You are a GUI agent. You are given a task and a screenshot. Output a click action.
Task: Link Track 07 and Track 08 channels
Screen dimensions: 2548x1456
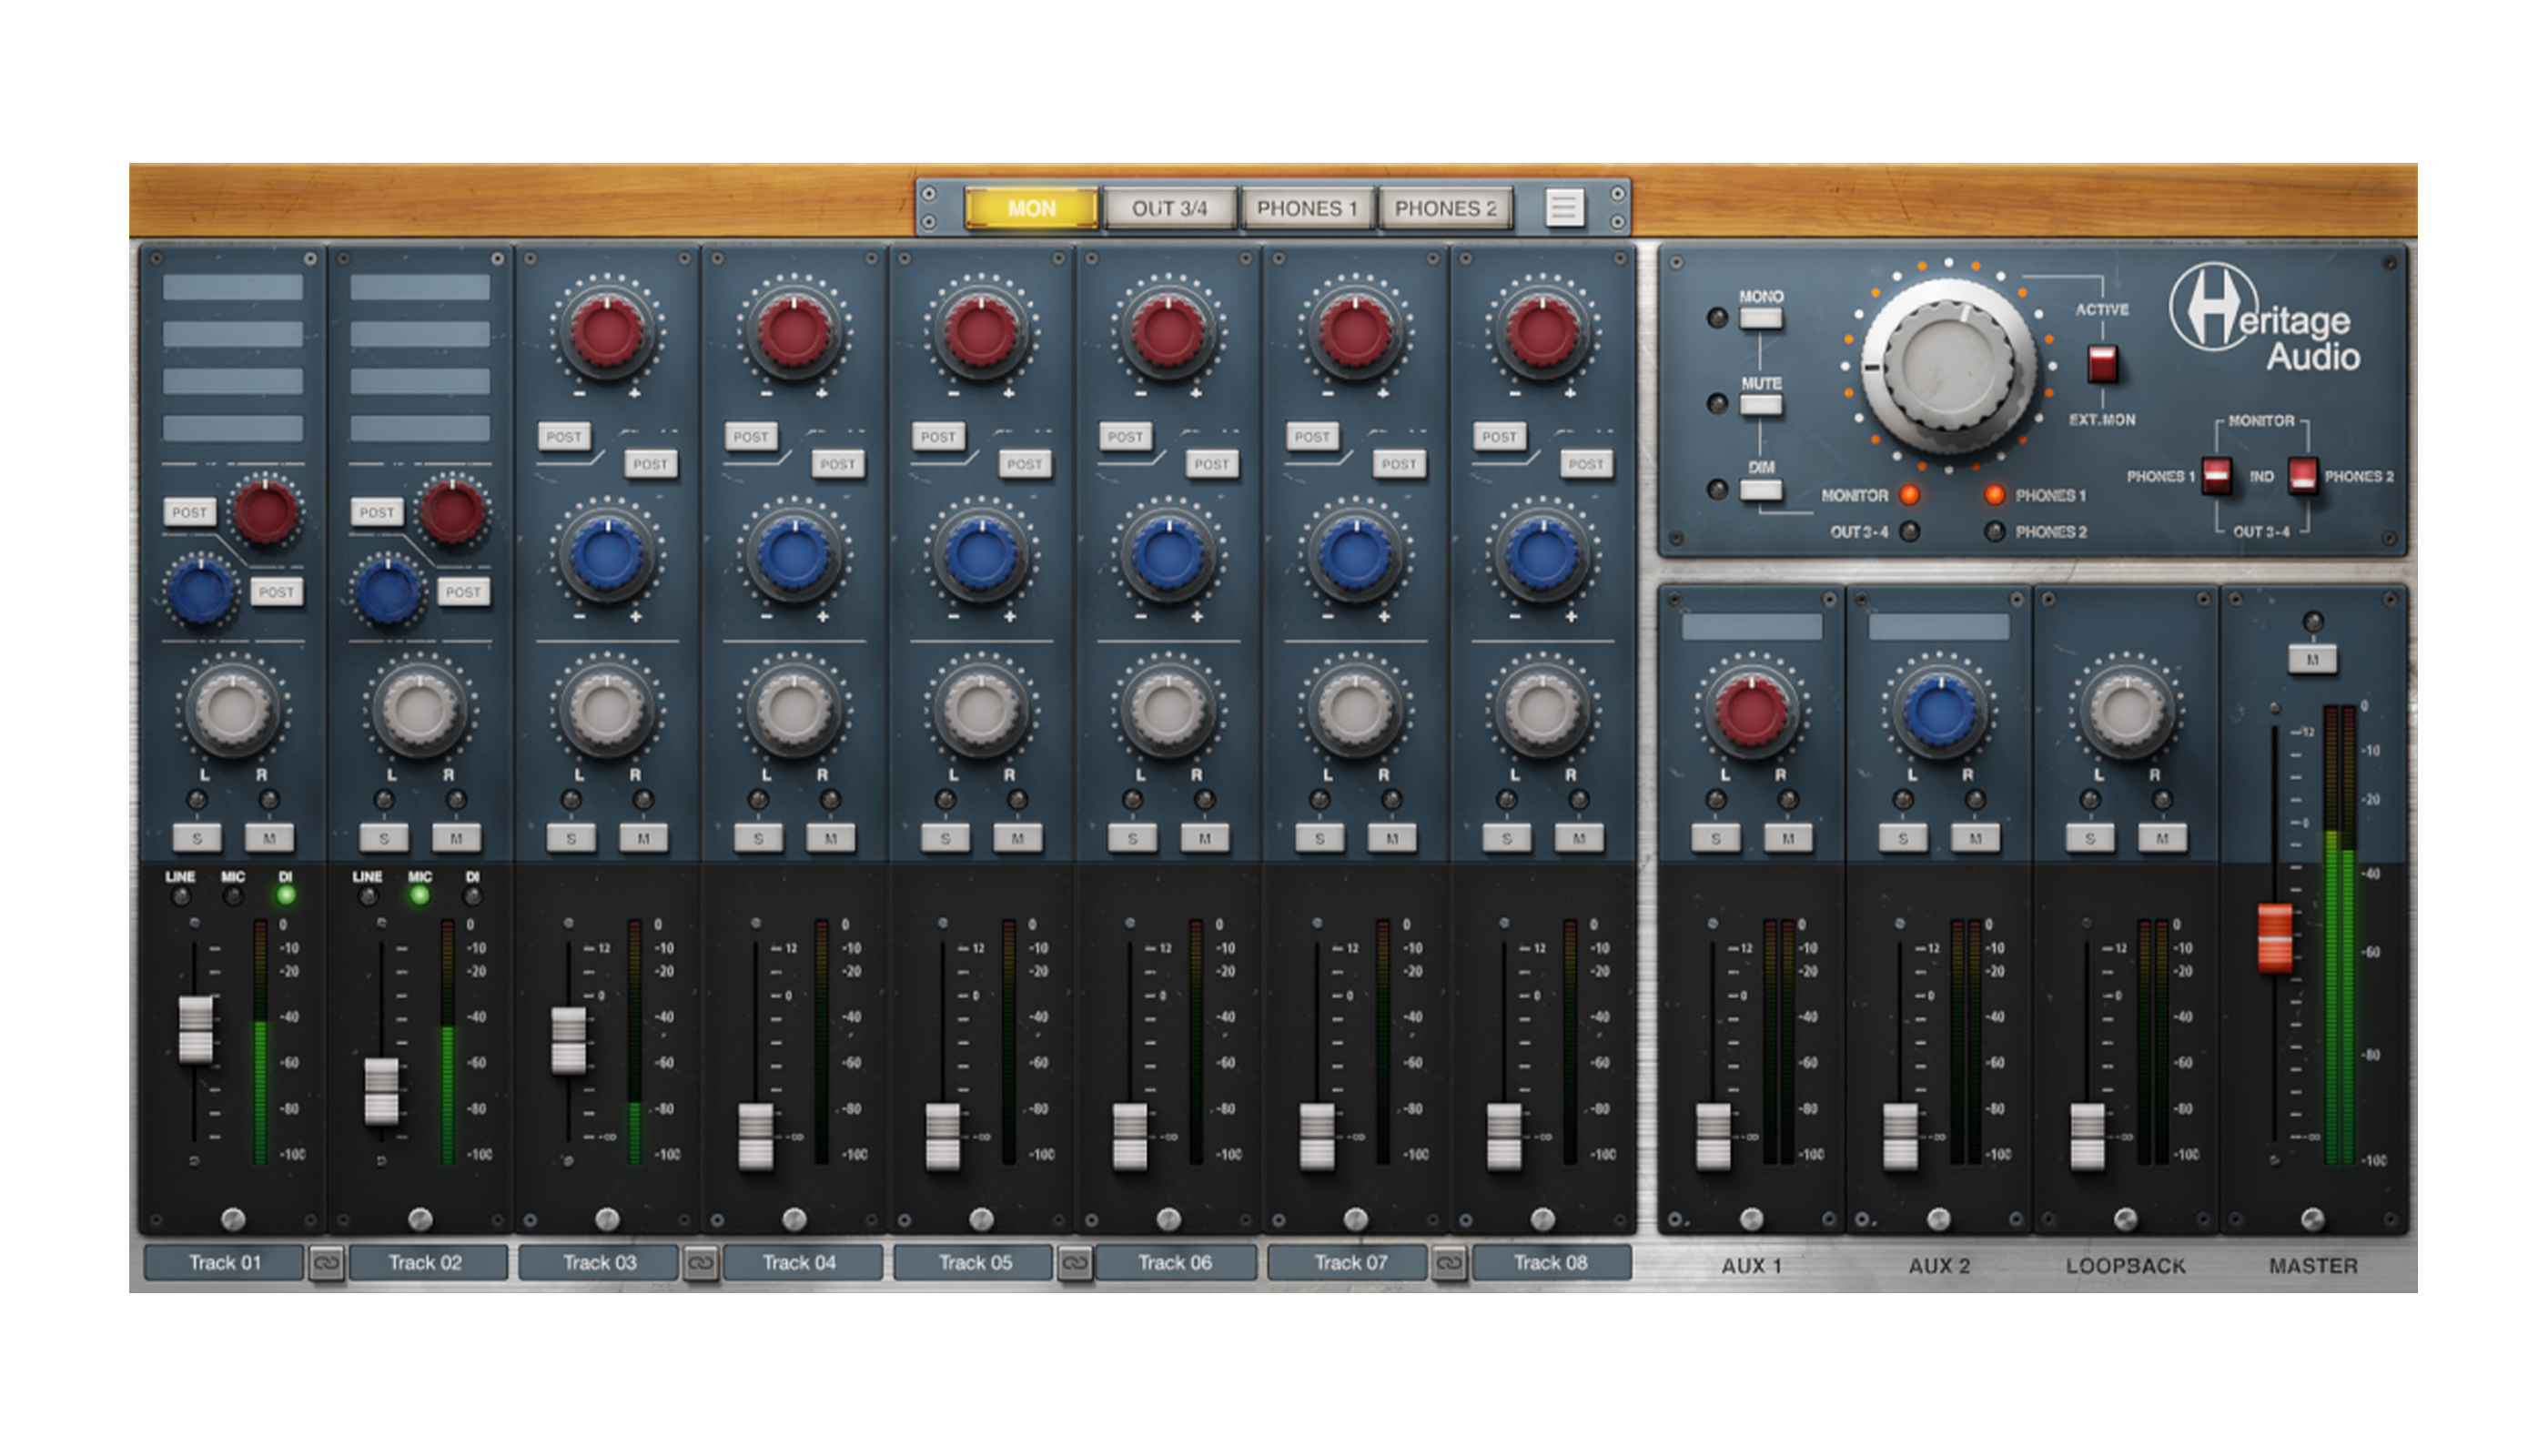[1449, 1264]
